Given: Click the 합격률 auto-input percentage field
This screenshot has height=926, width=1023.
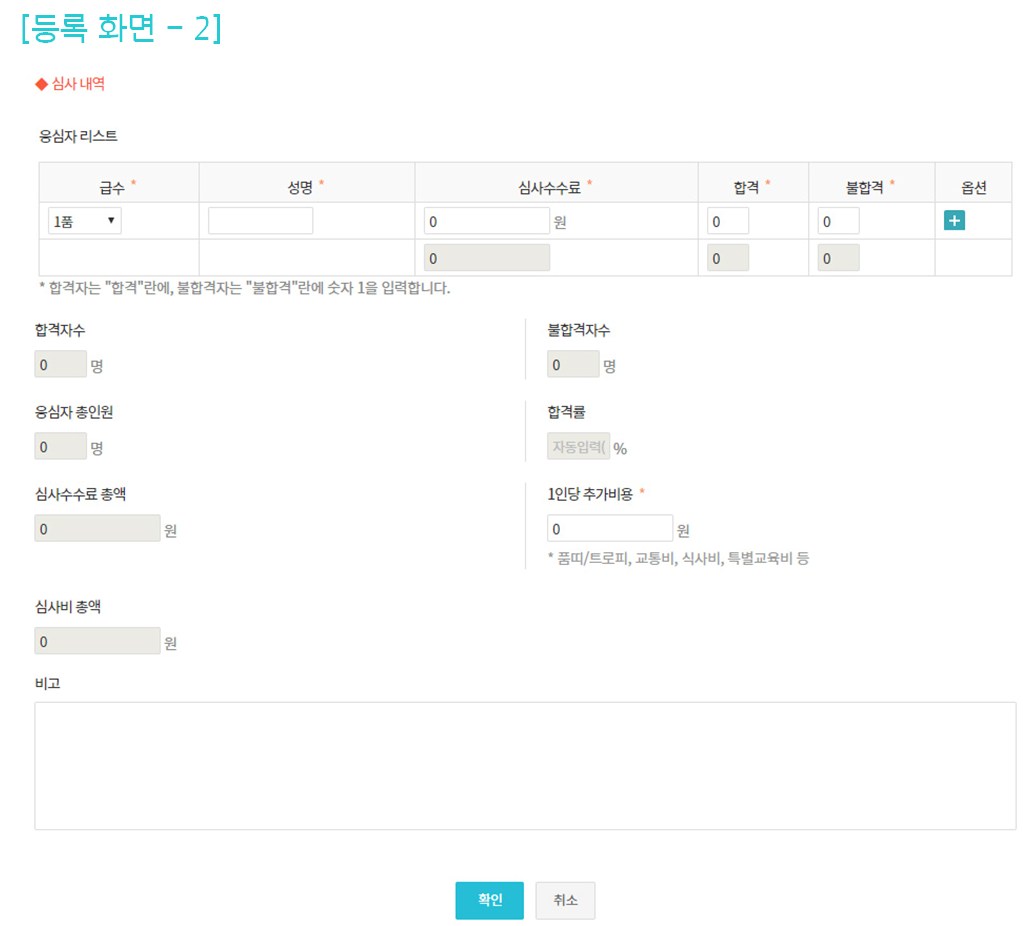Looking at the screenshot, I should click(578, 446).
